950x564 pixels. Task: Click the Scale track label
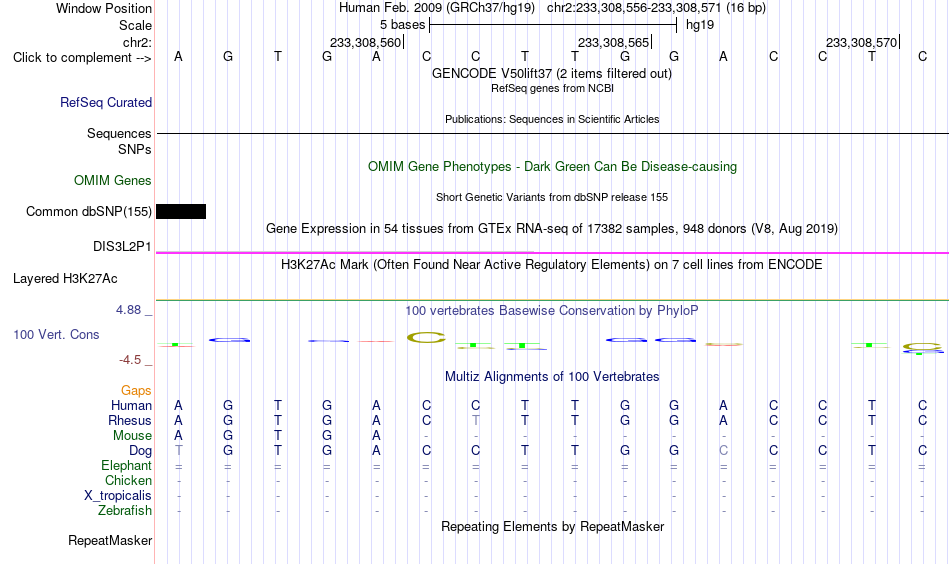tap(135, 25)
